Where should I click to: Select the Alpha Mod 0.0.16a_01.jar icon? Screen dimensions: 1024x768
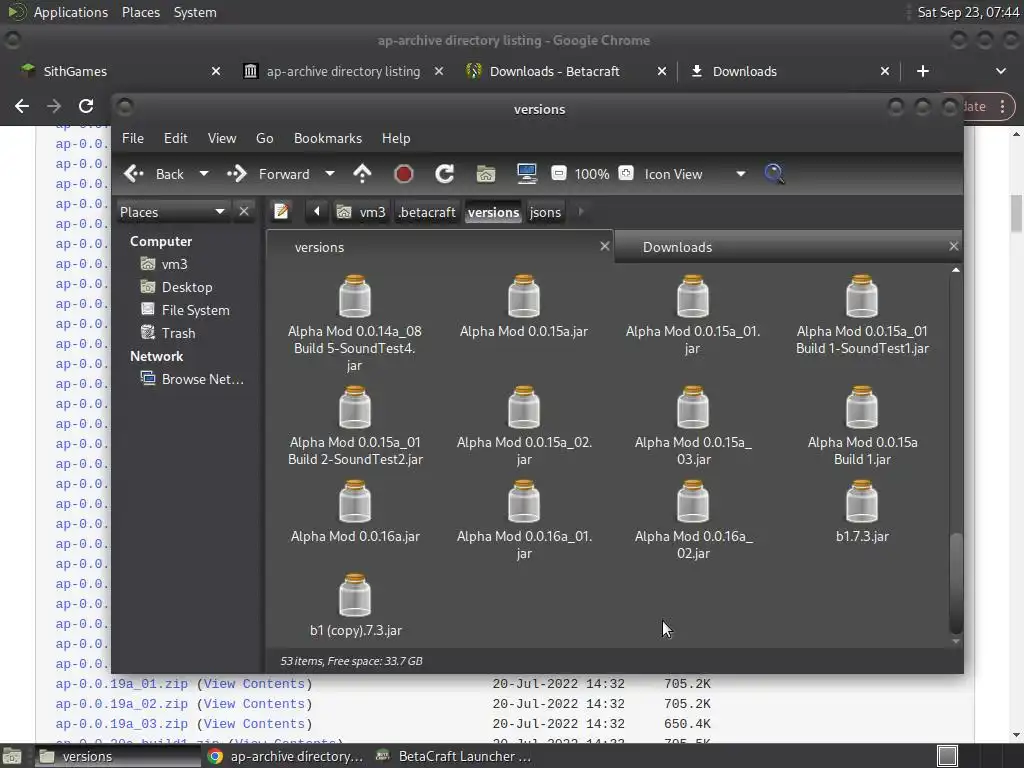coord(524,502)
